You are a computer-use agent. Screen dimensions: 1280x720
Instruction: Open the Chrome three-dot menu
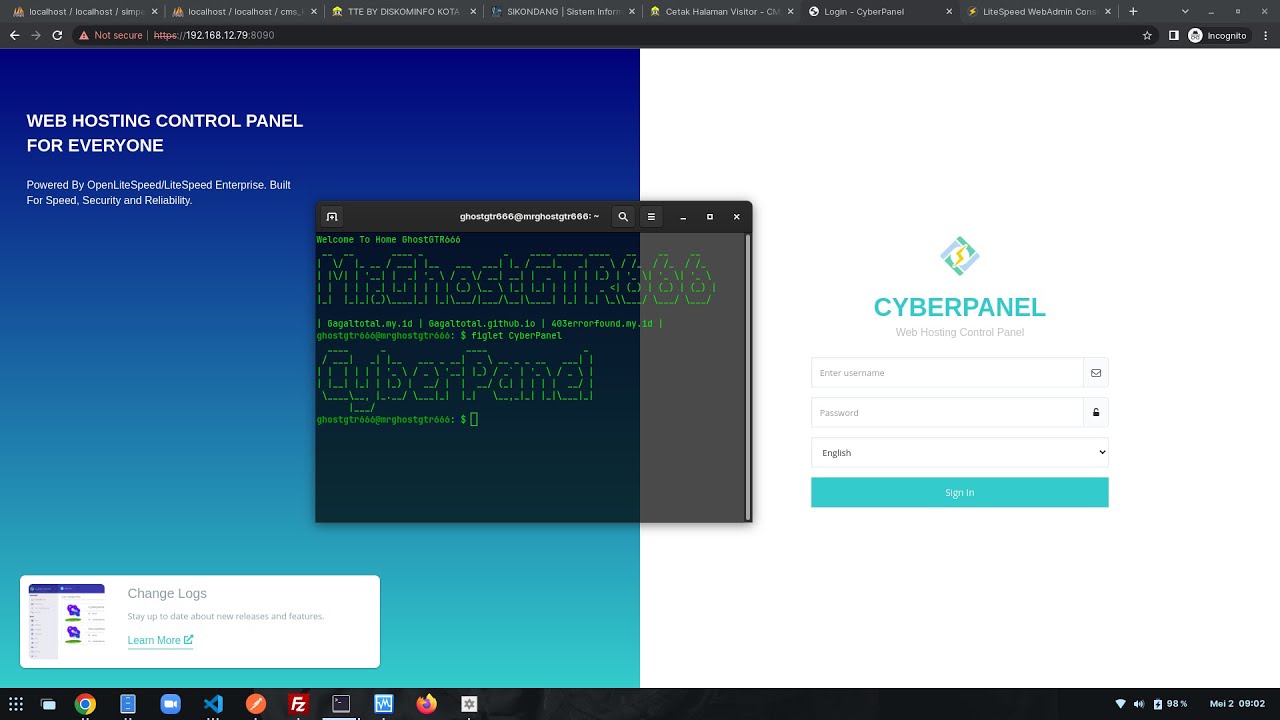pyautogui.click(x=1265, y=35)
